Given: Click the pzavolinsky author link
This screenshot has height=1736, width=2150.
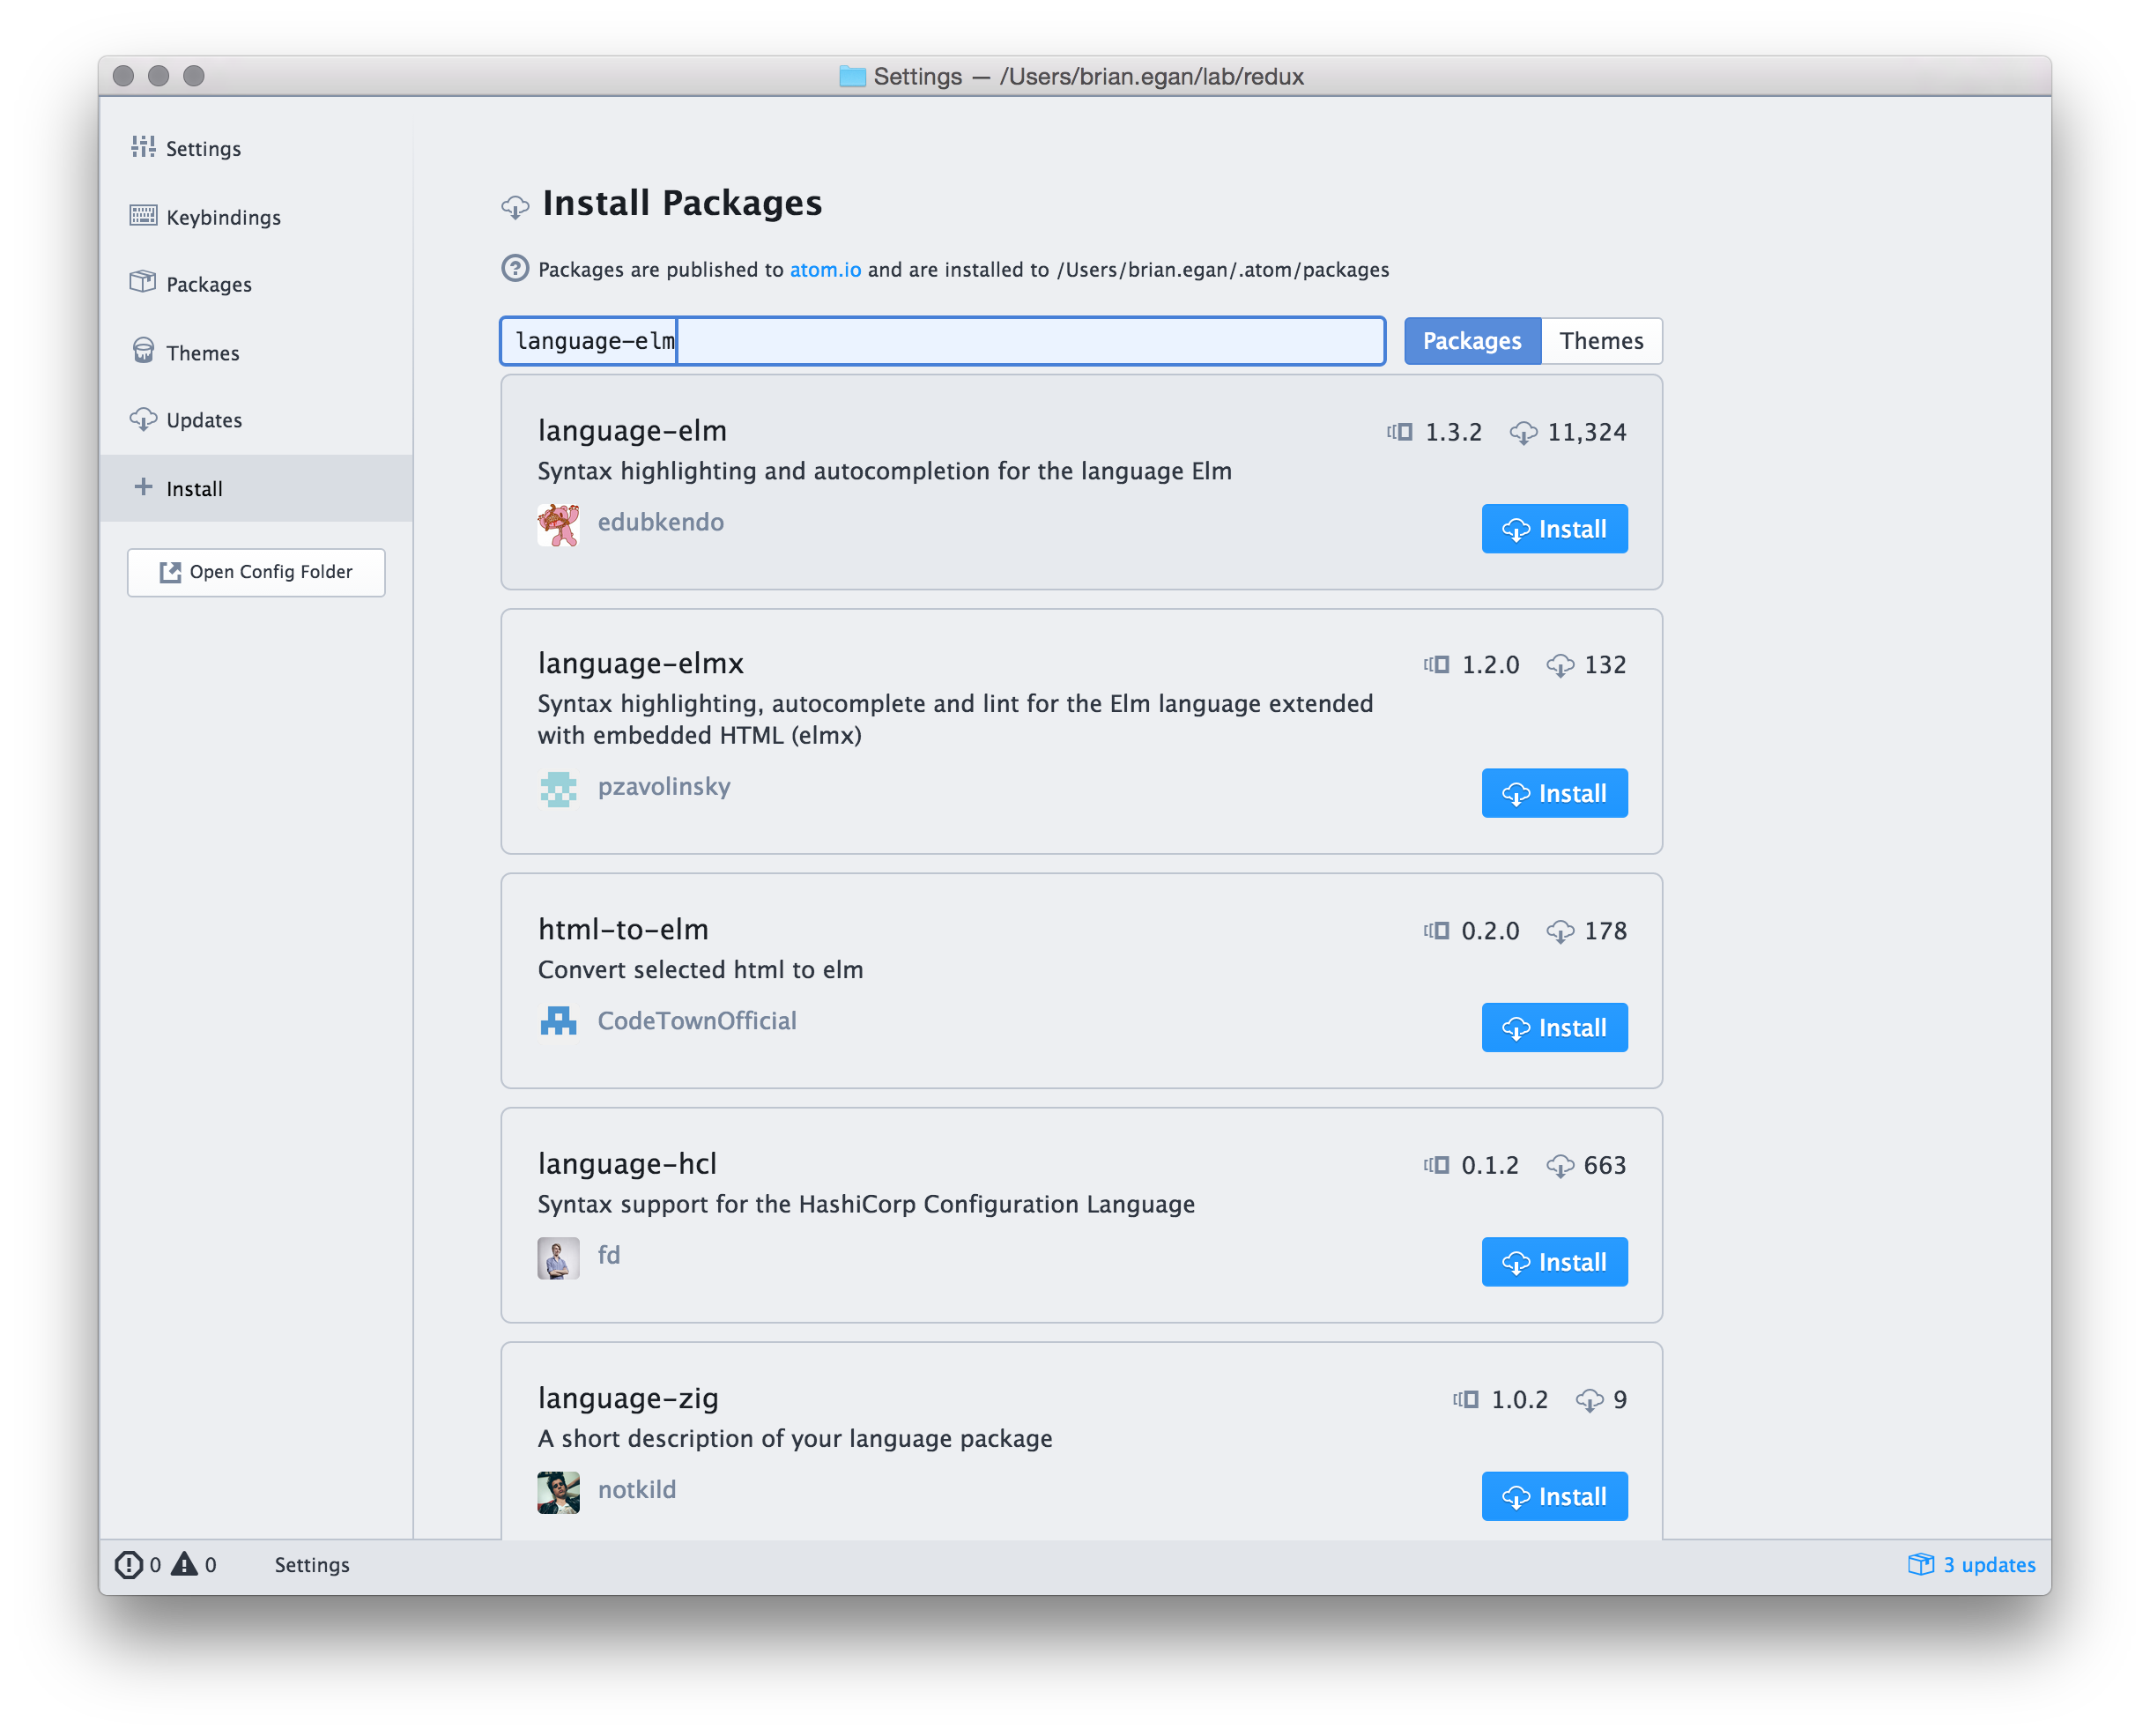Looking at the screenshot, I should pos(664,787).
